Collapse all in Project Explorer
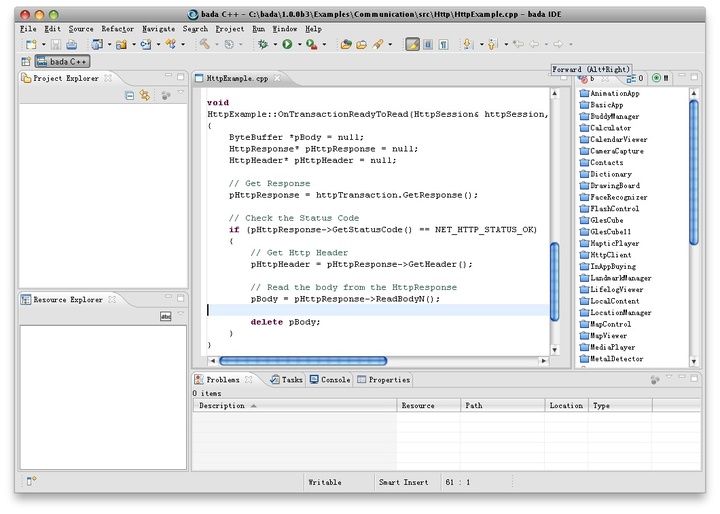720x514 pixels. [x=129, y=96]
